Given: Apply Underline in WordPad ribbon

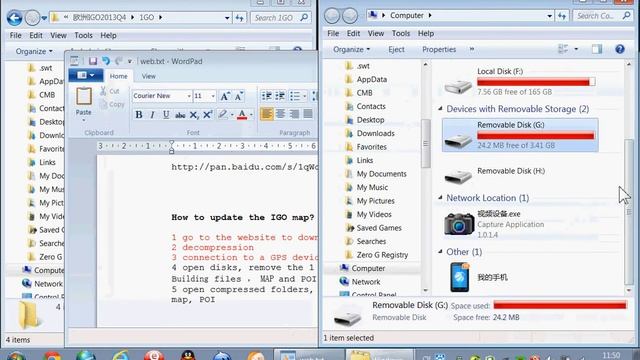Looking at the screenshot, I should [x=166, y=115].
